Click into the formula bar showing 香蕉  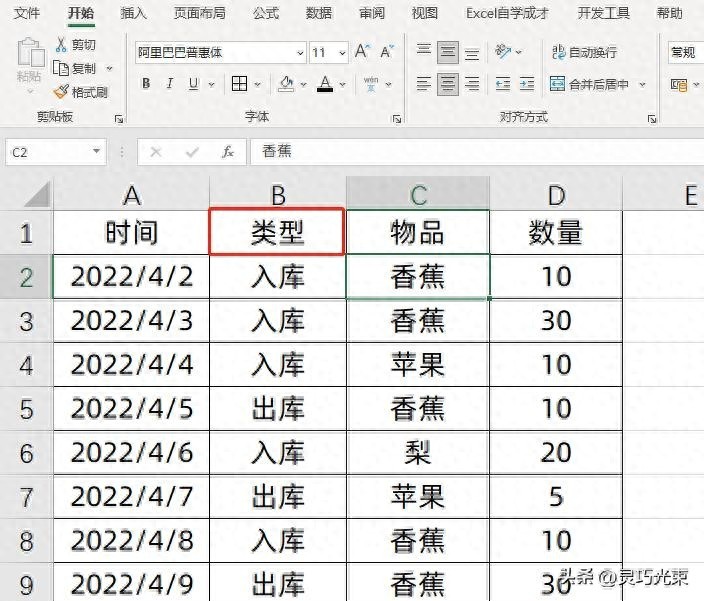click(477, 152)
